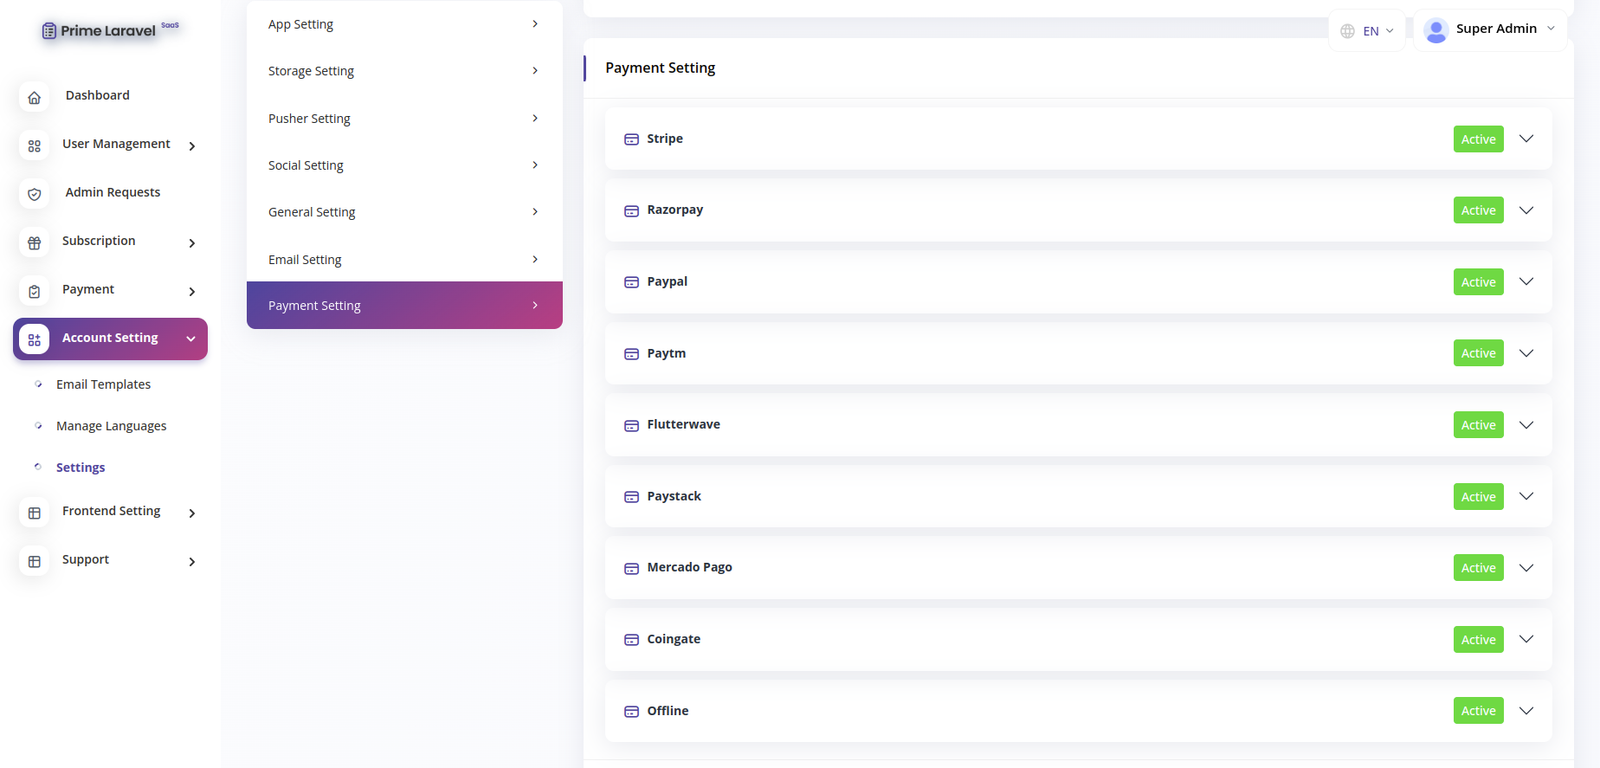
Task: Click the Active badge on Offline row
Action: [1478, 711]
